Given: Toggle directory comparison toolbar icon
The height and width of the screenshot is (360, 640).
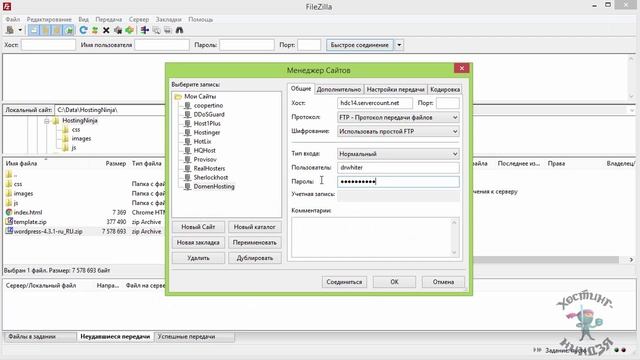Looking at the screenshot, I should click(156, 30).
